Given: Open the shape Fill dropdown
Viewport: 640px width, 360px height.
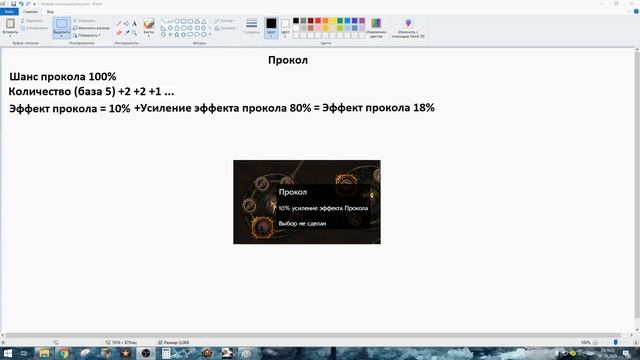Looking at the screenshot, I should [x=225, y=28].
